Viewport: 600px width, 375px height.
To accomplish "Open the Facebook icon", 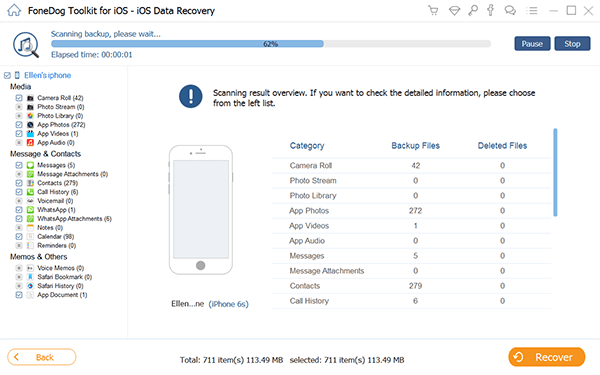I will coord(490,10).
